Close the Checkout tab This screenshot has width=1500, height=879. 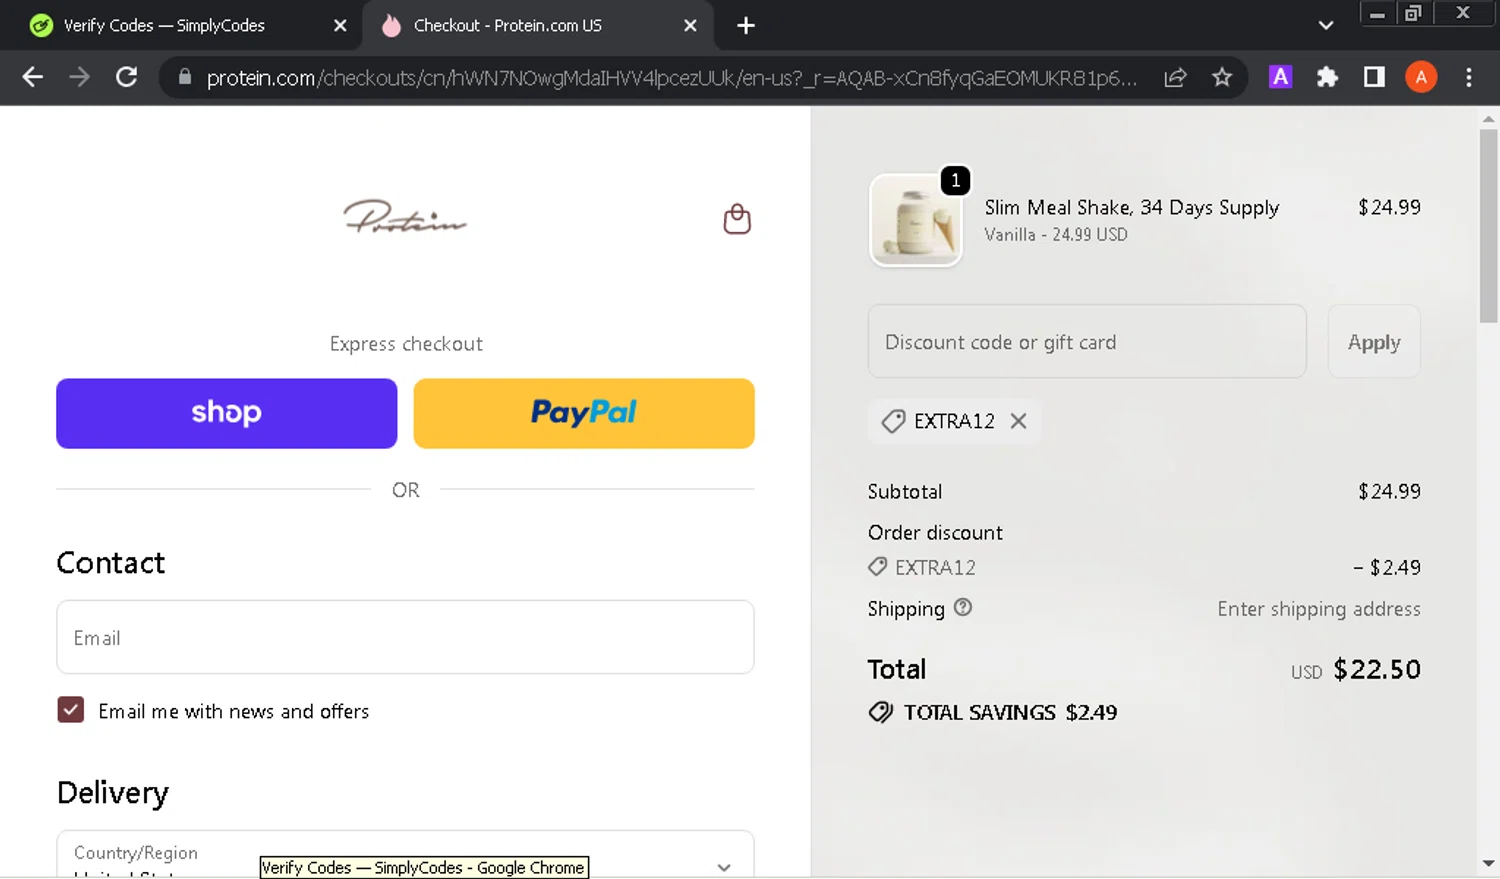click(690, 26)
